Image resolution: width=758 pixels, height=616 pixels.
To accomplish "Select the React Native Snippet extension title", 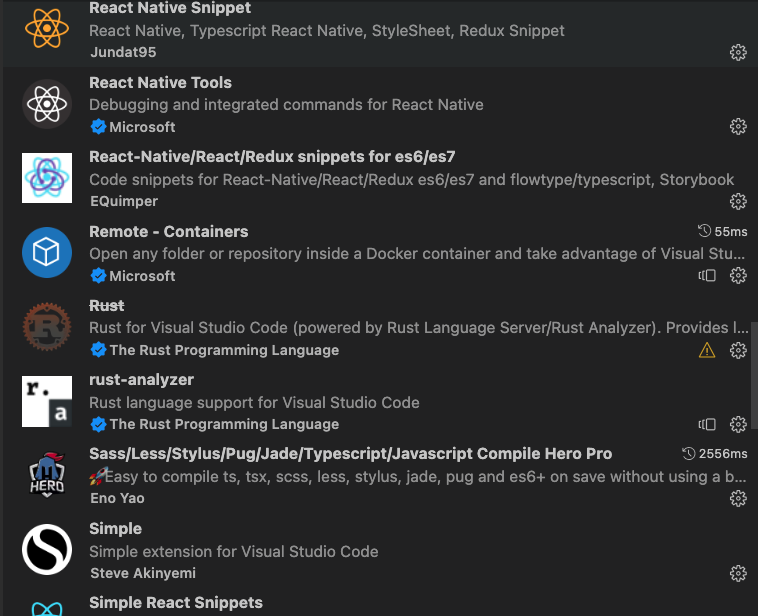I will click(170, 8).
